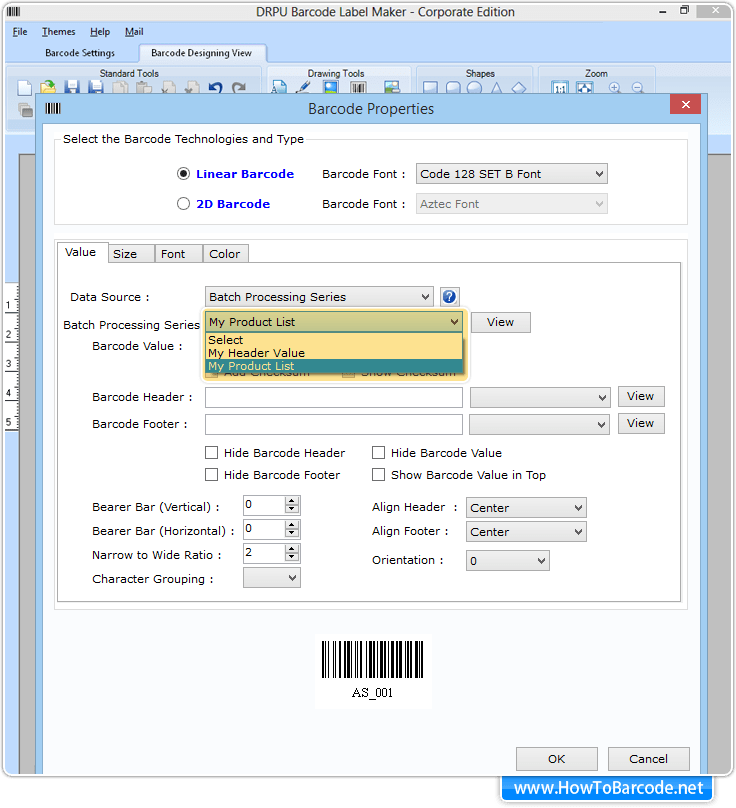Open the Barcode Header series dropdown

pyautogui.click(x=540, y=397)
